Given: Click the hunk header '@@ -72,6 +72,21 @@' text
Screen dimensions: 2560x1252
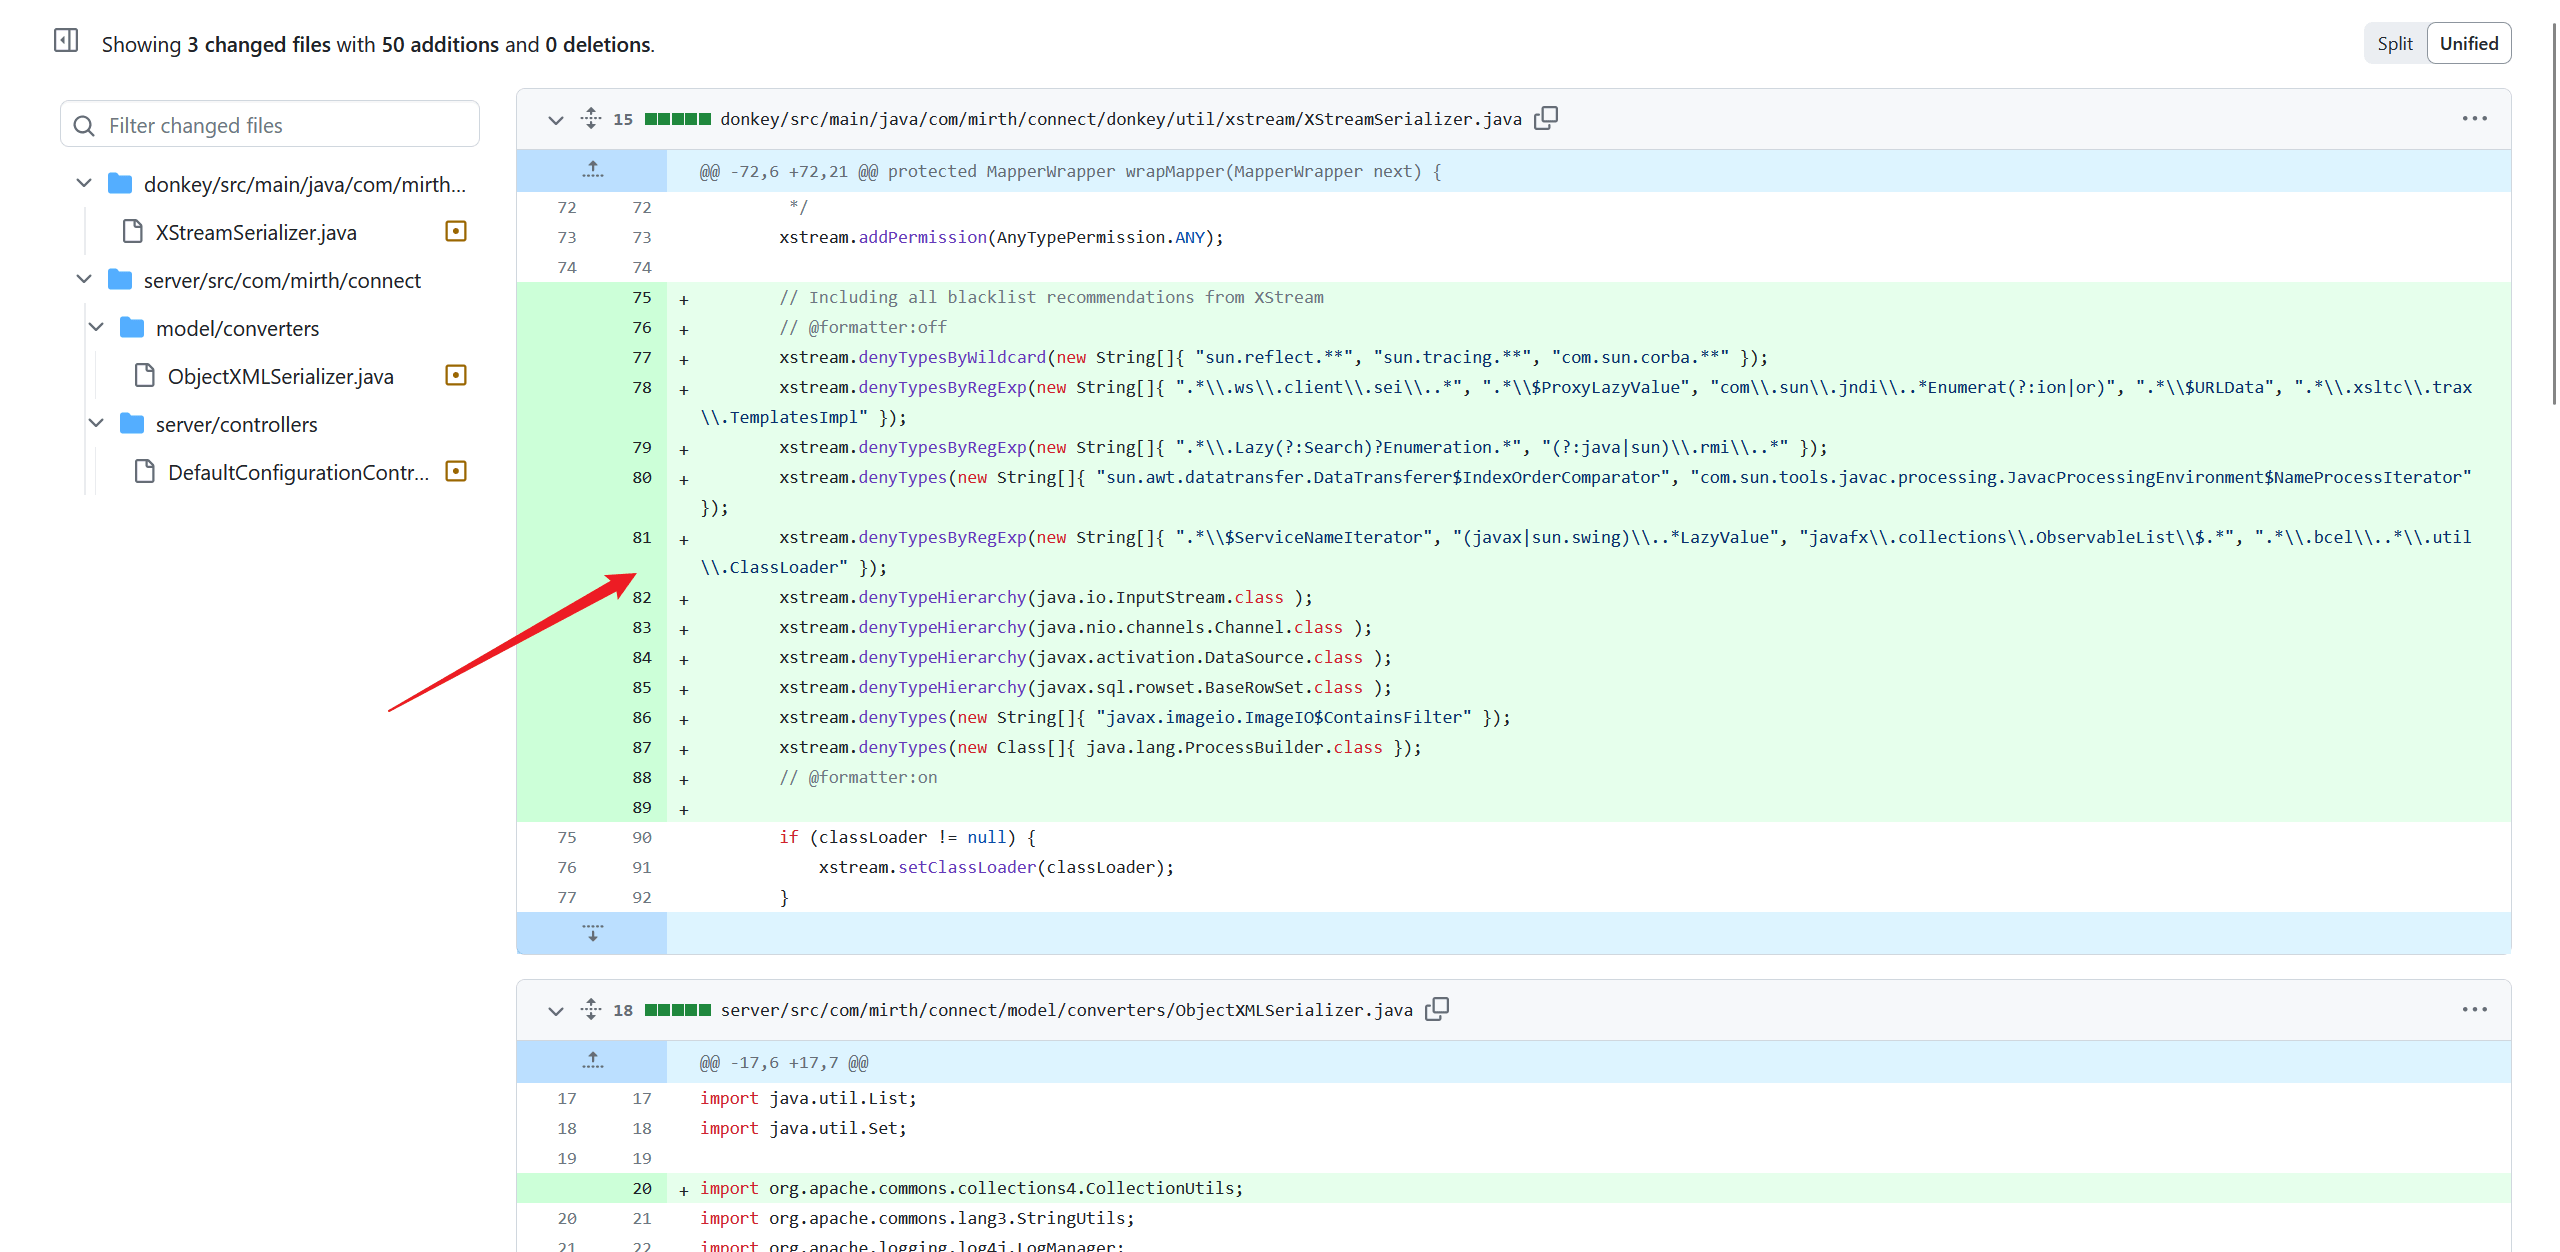Looking at the screenshot, I should [788, 172].
